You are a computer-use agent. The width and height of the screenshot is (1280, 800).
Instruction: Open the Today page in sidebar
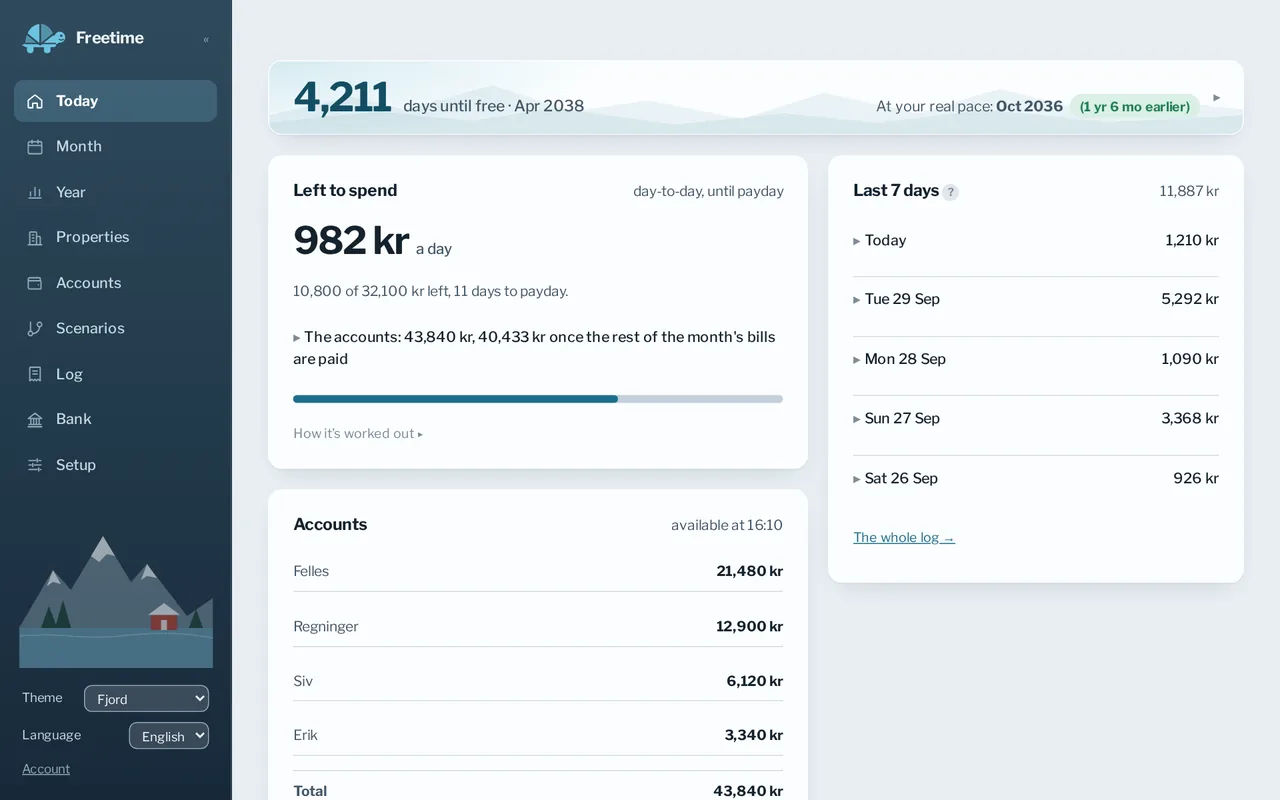(x=115, y=101)
